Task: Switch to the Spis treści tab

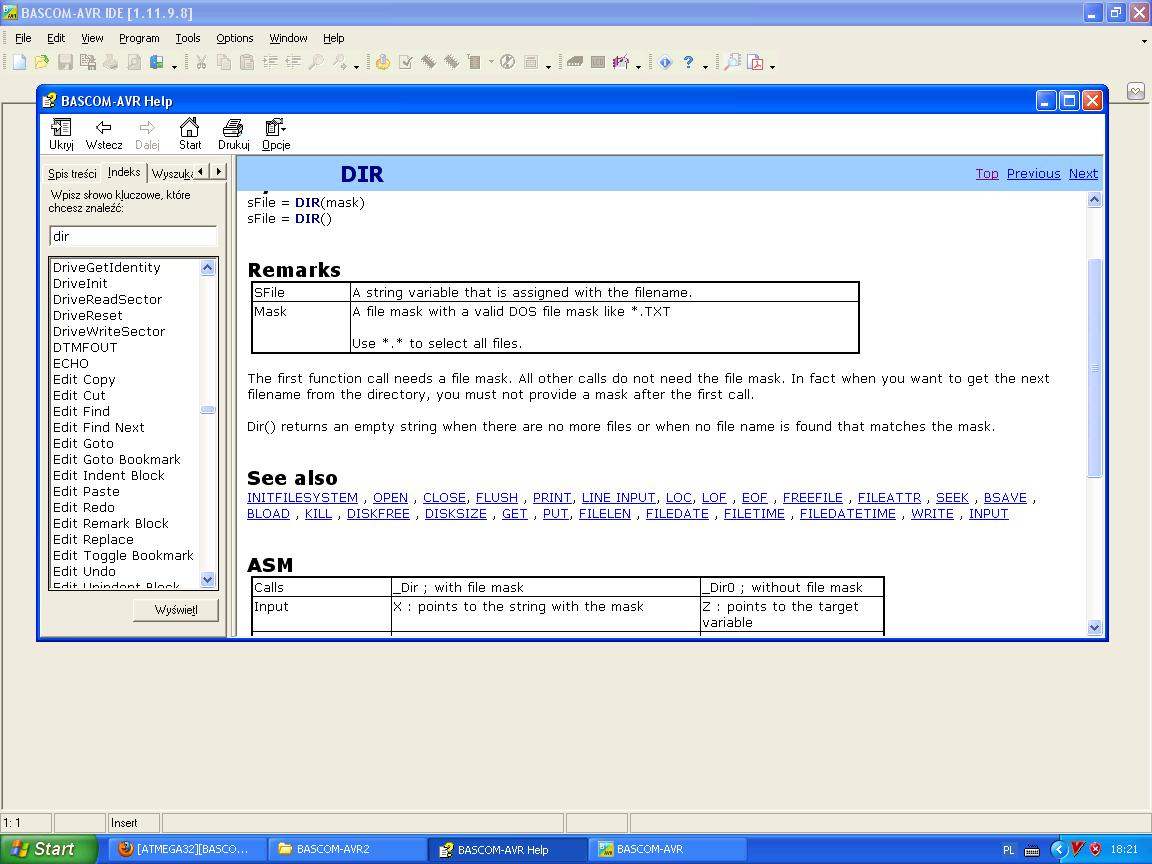Action: pos(72,174)
